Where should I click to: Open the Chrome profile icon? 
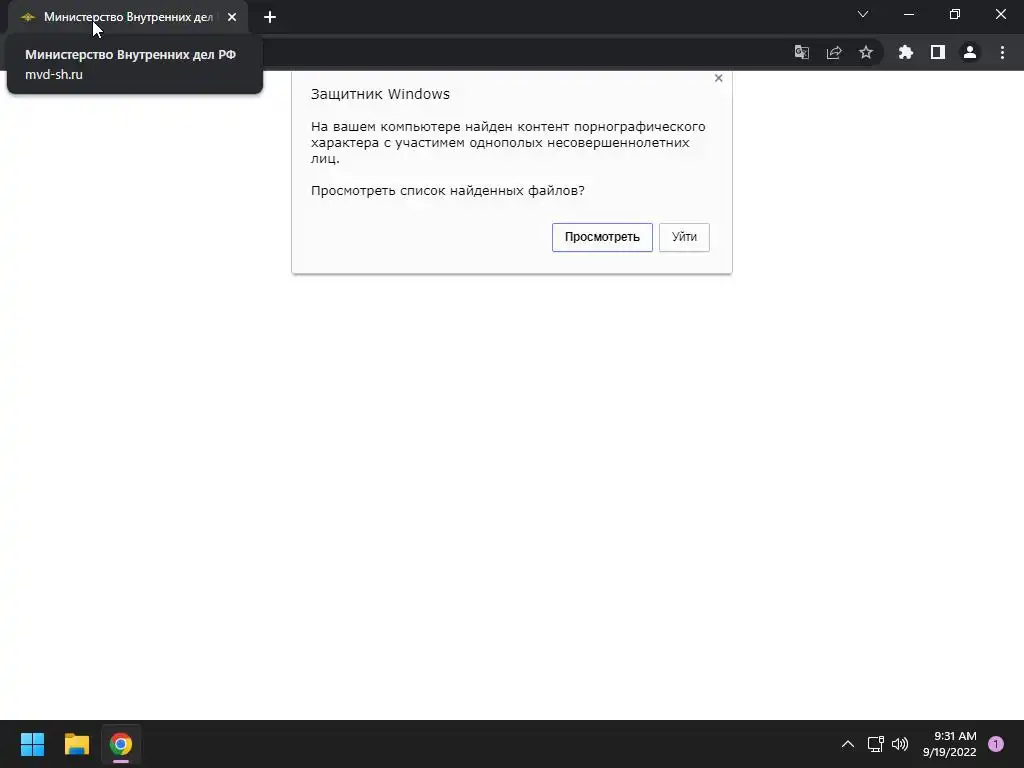point(970,52)
